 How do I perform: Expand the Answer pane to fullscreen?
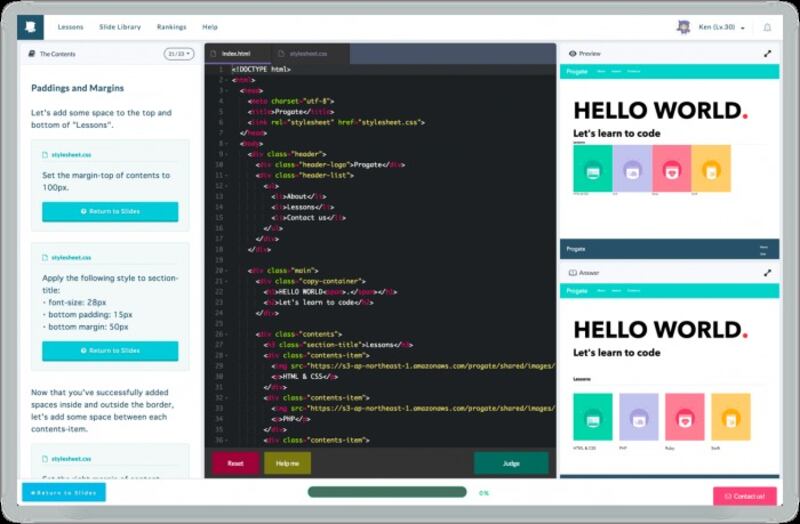click(x=767, y=272)
